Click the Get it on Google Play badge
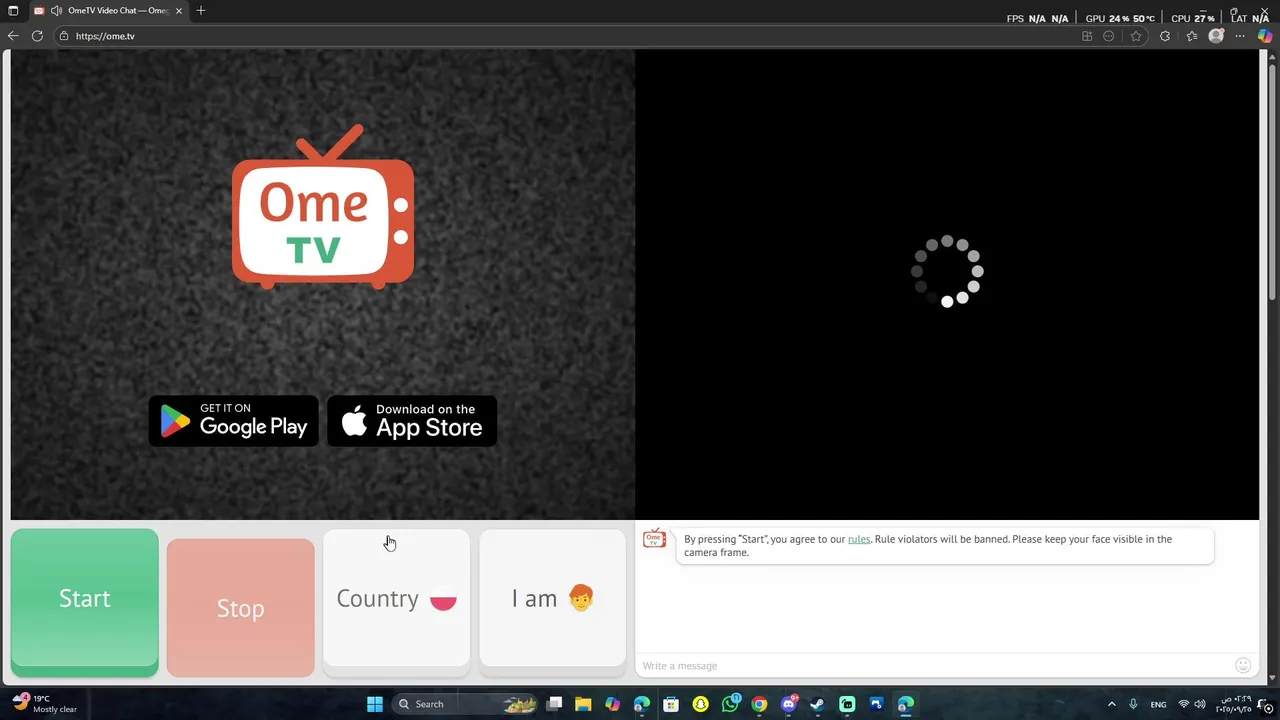The image size is (1280, 720). point(234,421)
